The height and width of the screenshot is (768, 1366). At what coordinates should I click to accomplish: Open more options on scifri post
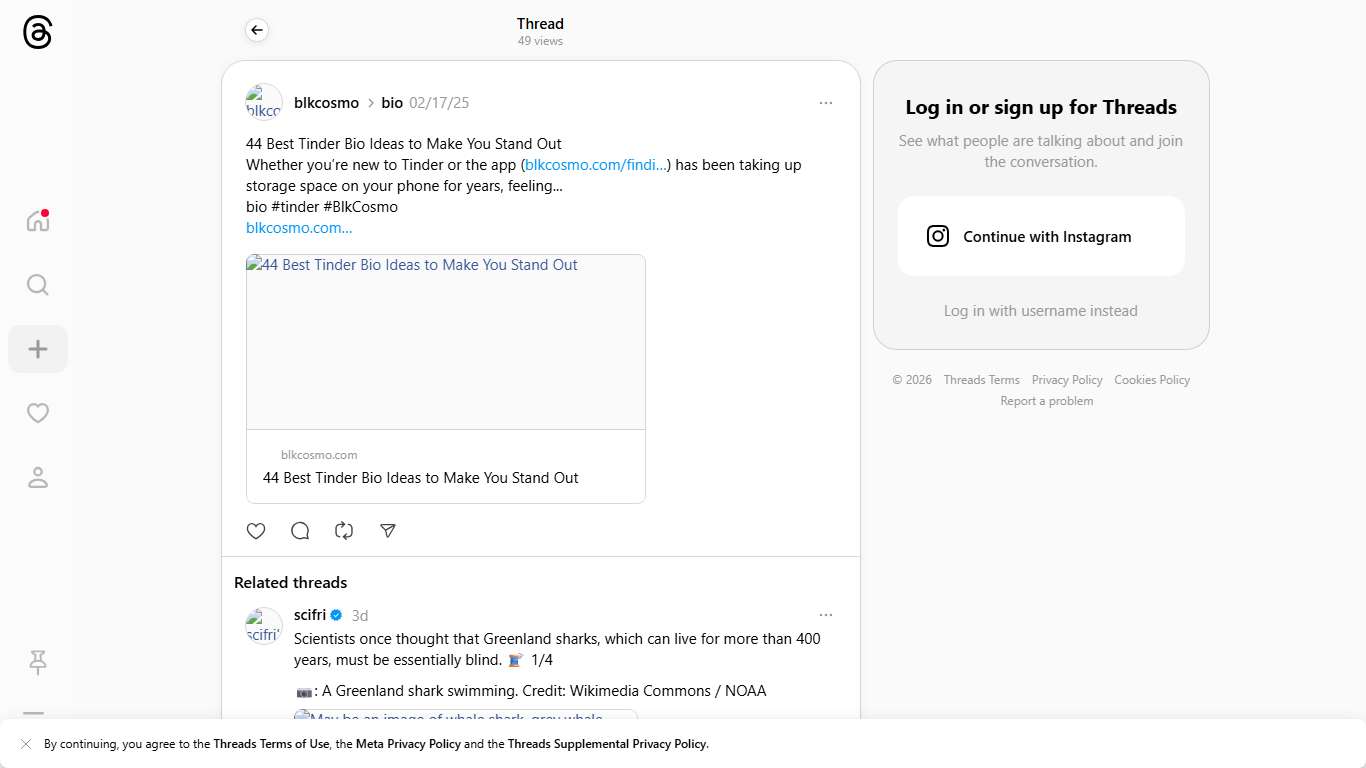tap(825, 615)
